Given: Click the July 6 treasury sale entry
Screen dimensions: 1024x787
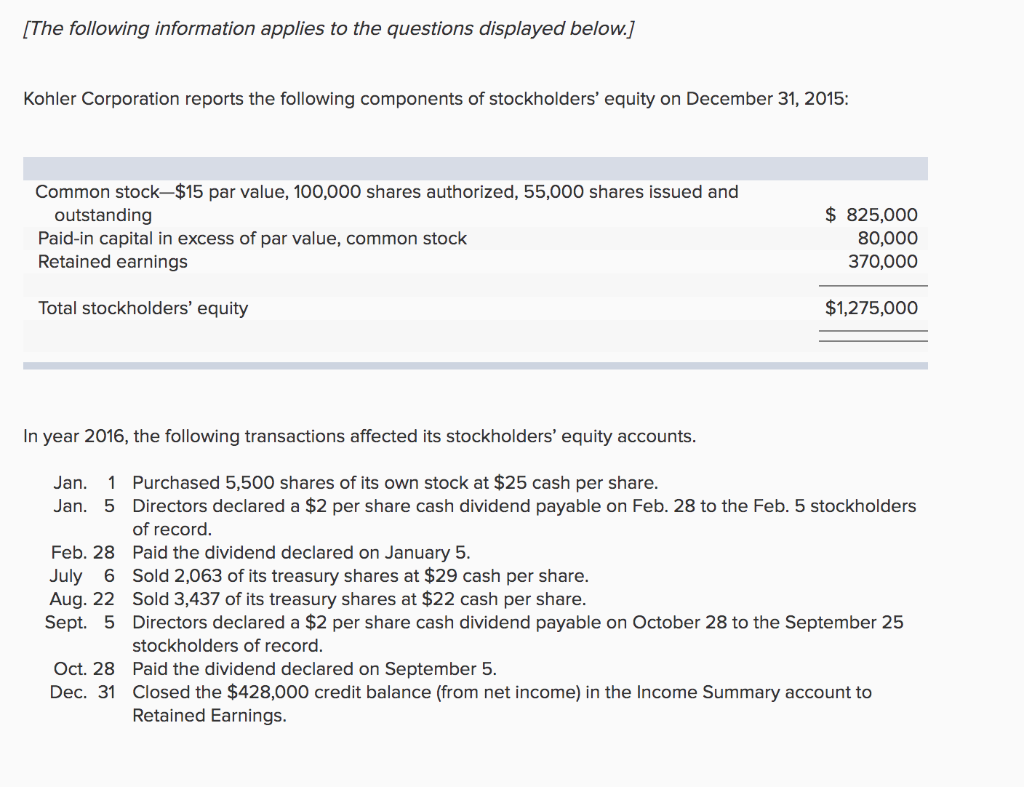Looking at the screenshot, I should (360, 576).
